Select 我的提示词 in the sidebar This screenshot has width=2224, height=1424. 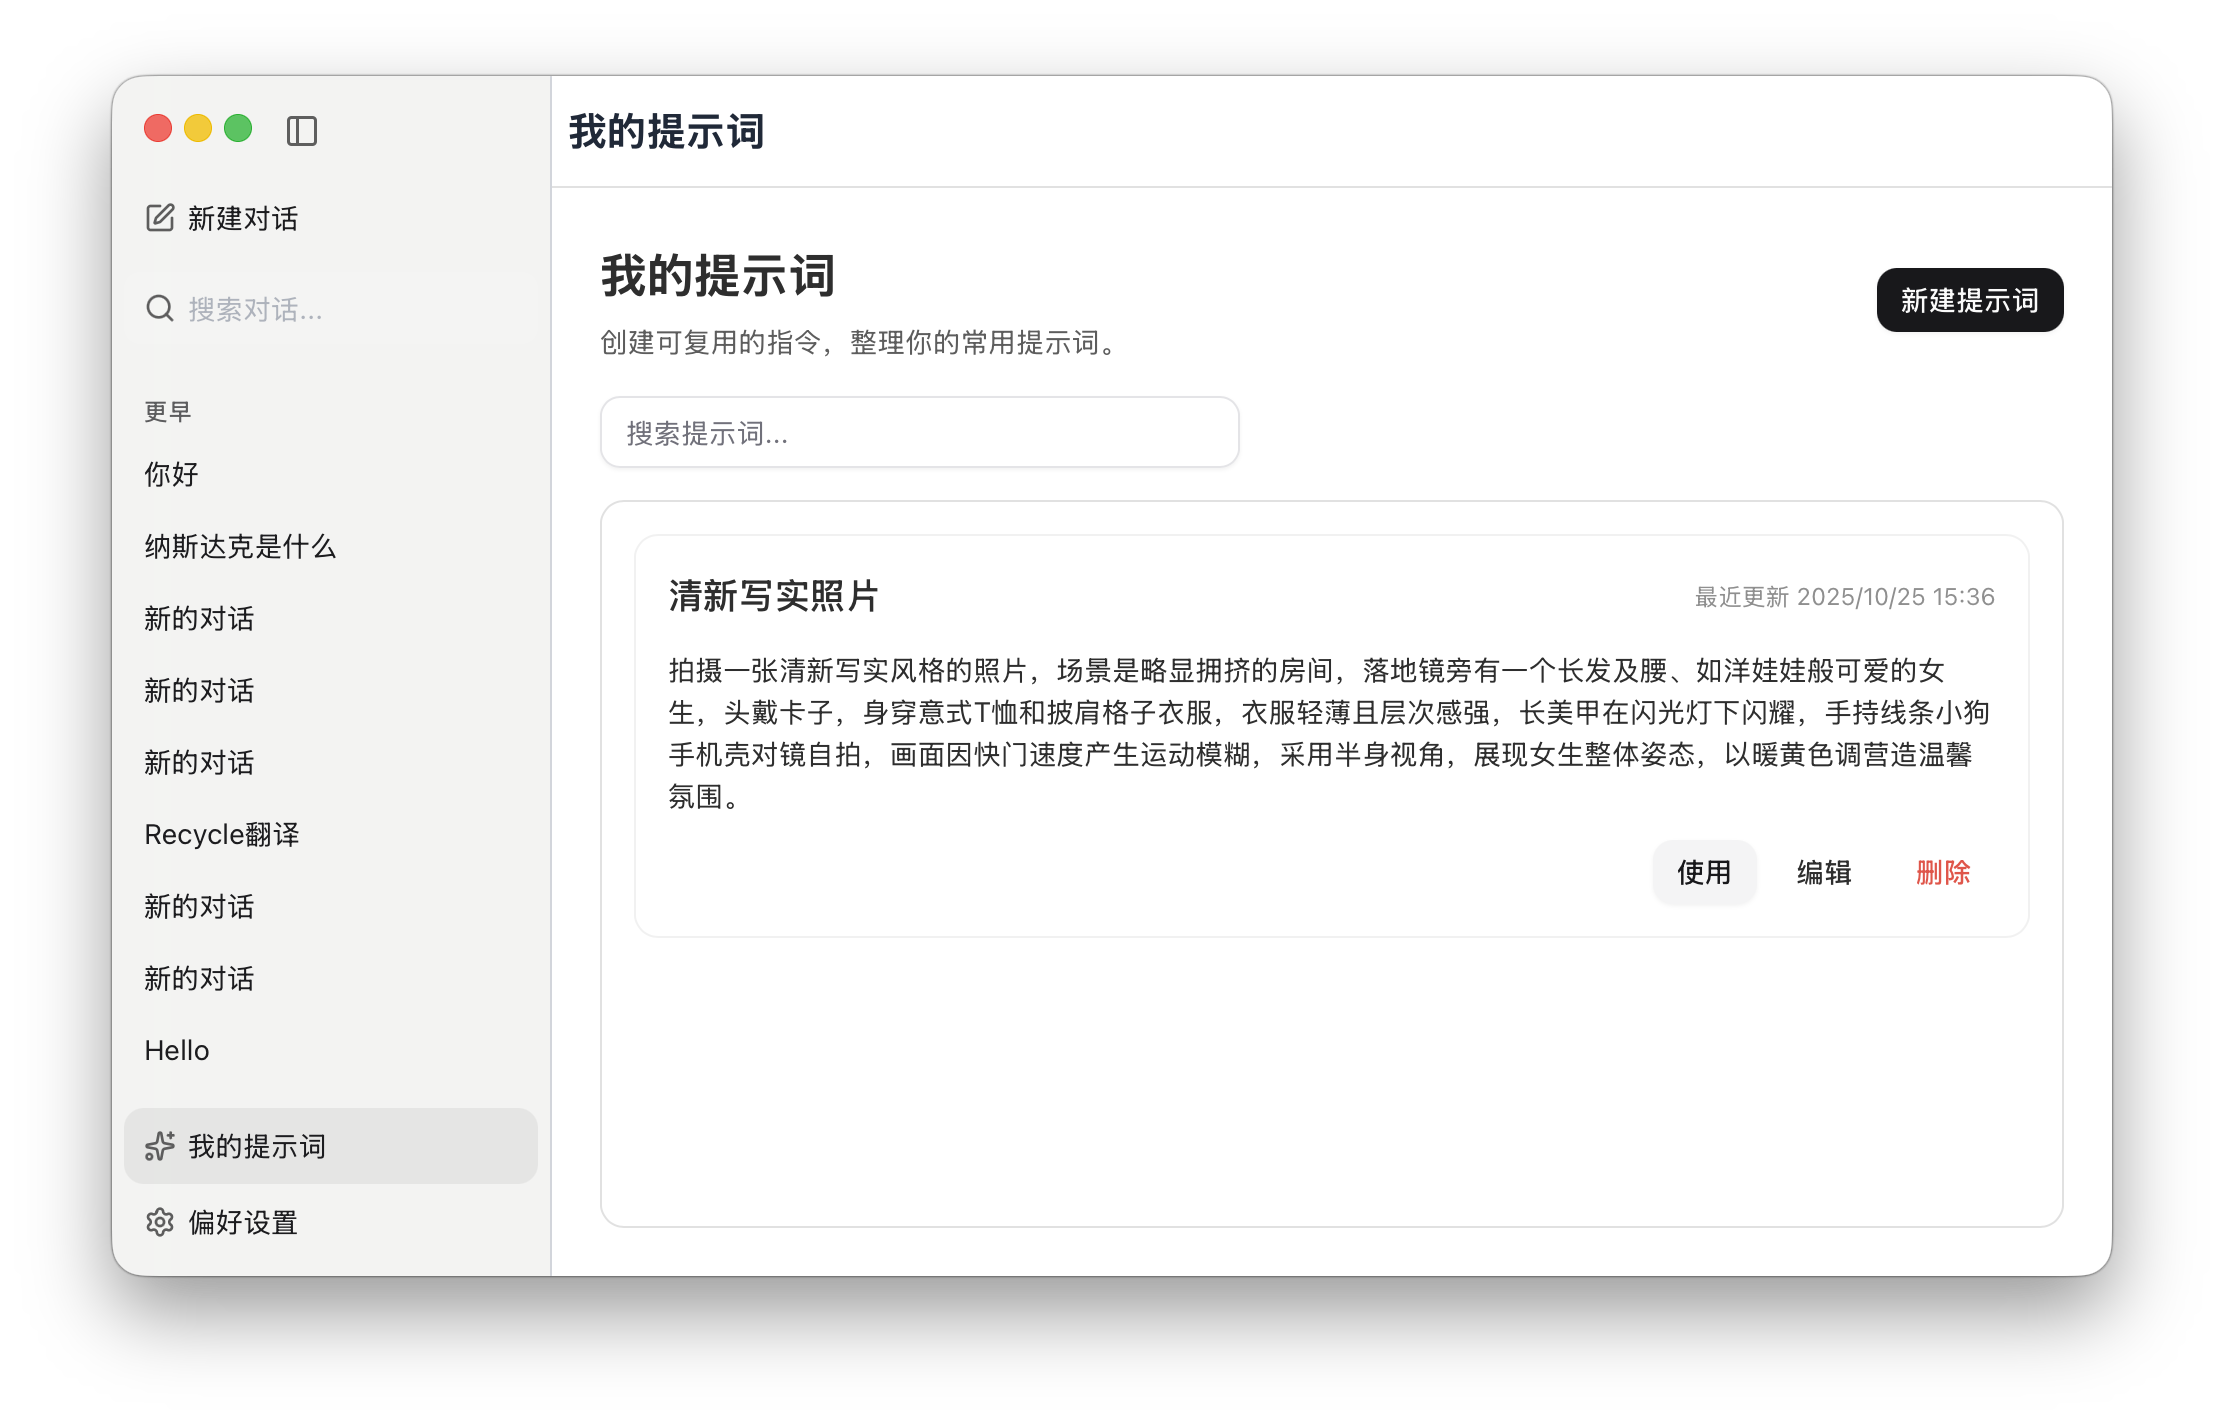click(256, 1147)
